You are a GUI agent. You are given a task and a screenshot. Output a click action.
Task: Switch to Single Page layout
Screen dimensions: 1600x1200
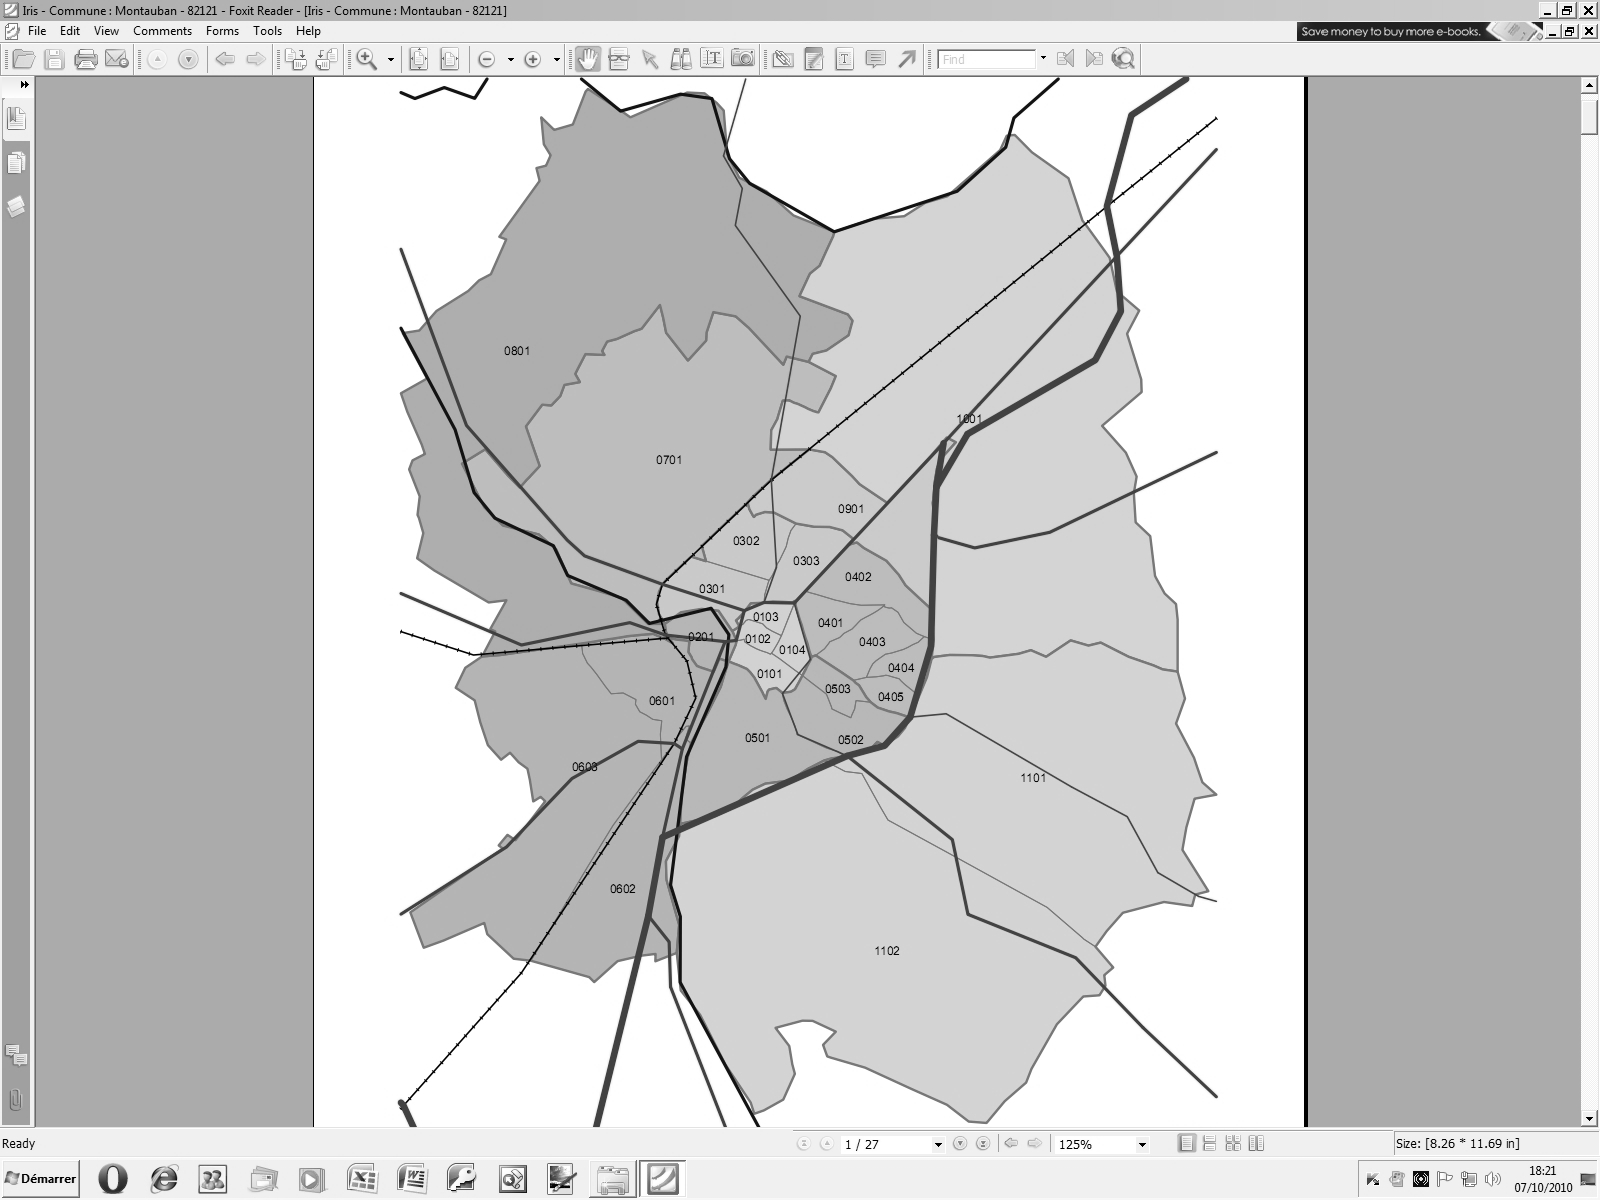coord(1187,1143)
